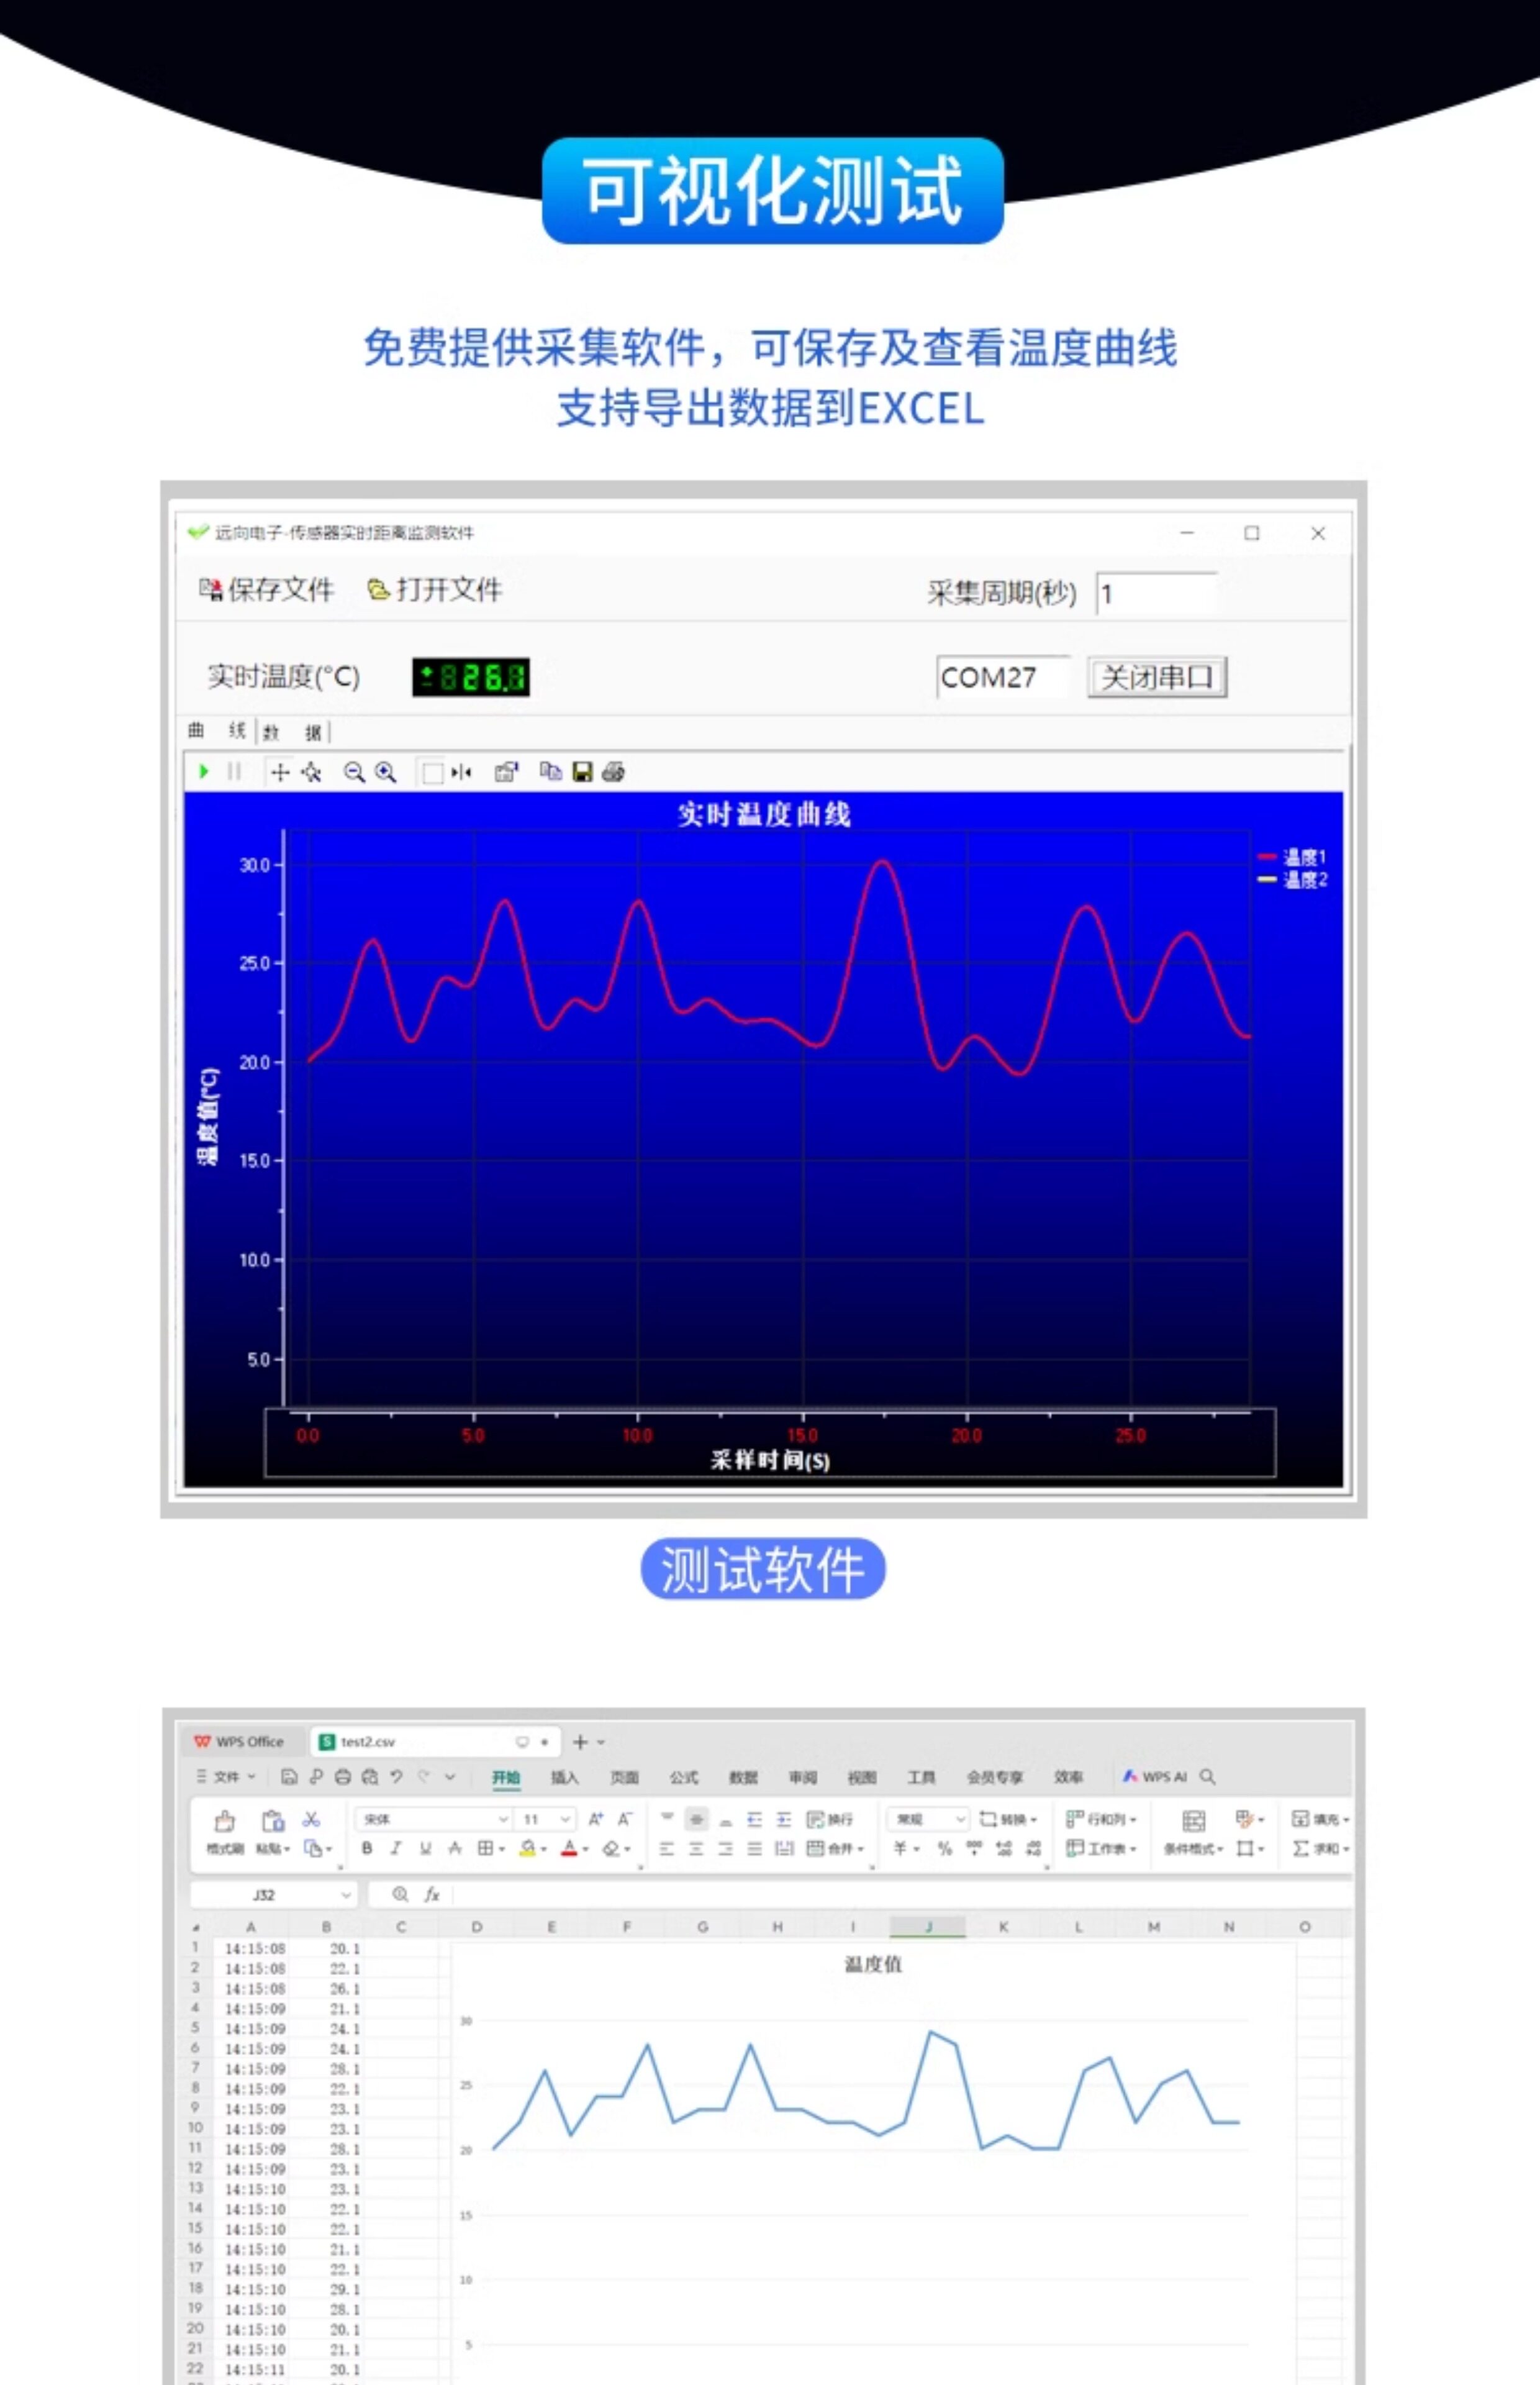
Task: Toggle Underline formatting in the WPS ribbon
Action: [426, 1849]
